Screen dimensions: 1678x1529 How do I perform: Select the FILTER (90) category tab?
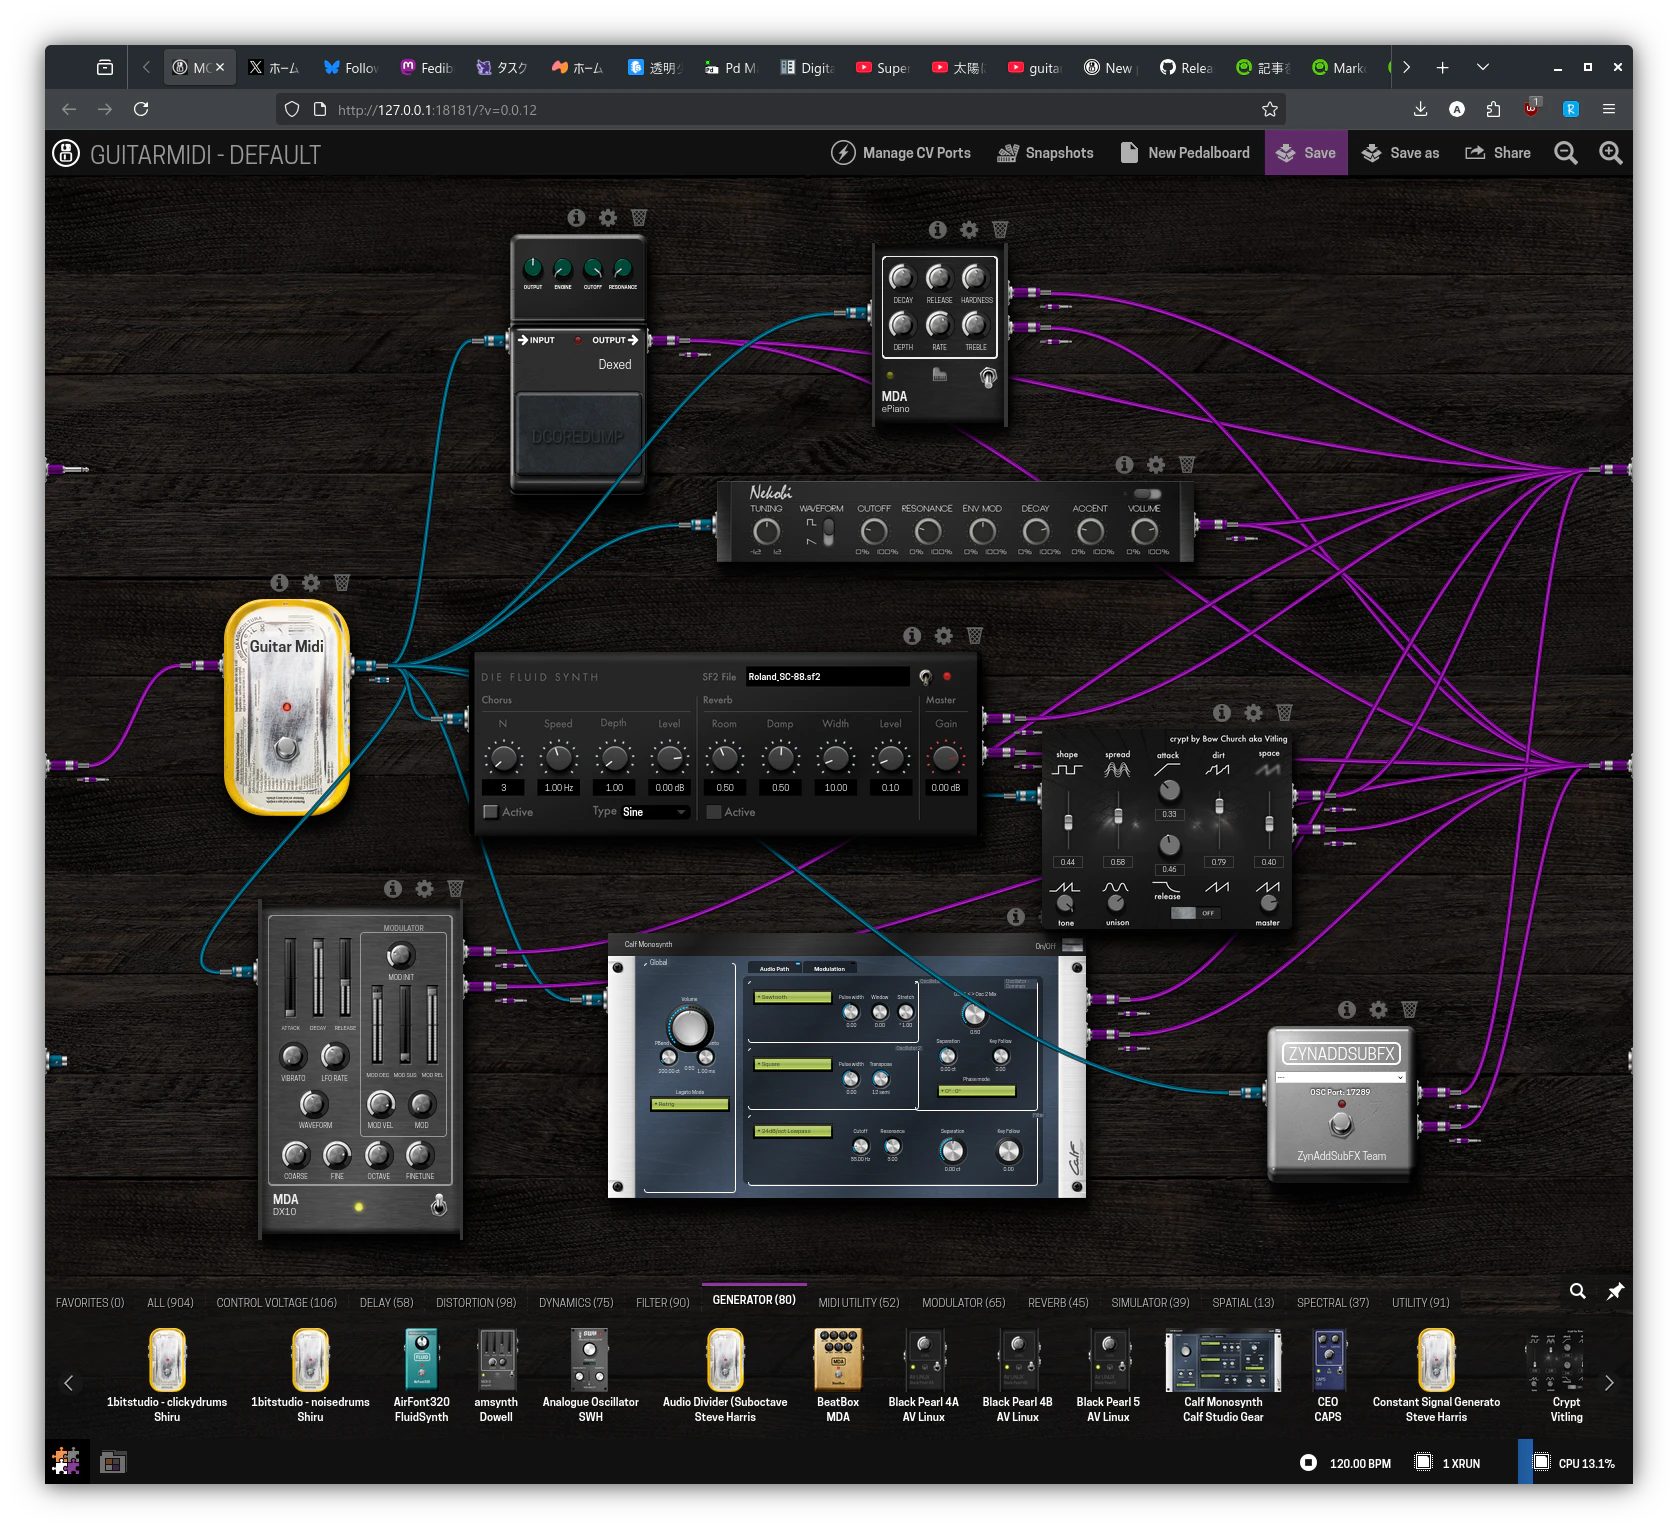pyautogui.click(x=663, y=1302)
